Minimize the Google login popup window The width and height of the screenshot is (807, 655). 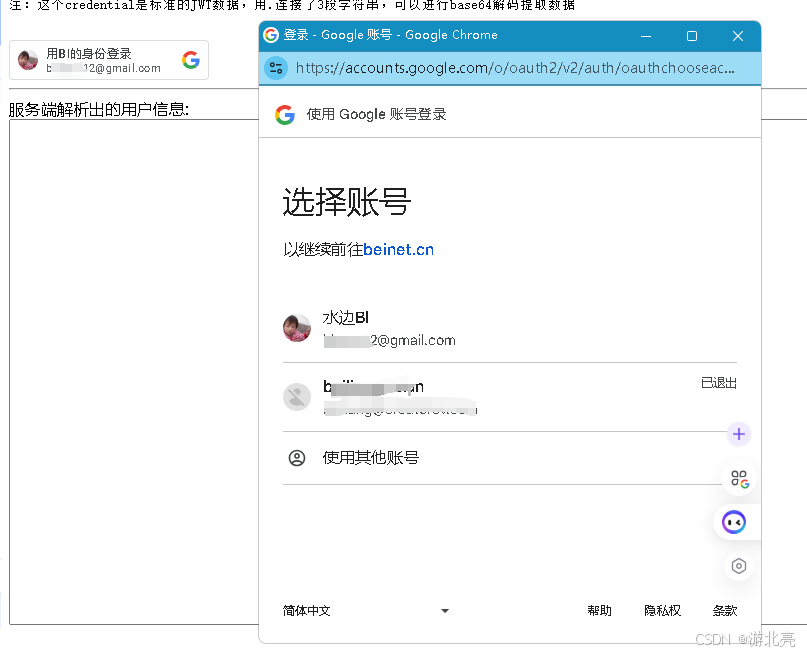pyautogui.click(x=646, y=36)
